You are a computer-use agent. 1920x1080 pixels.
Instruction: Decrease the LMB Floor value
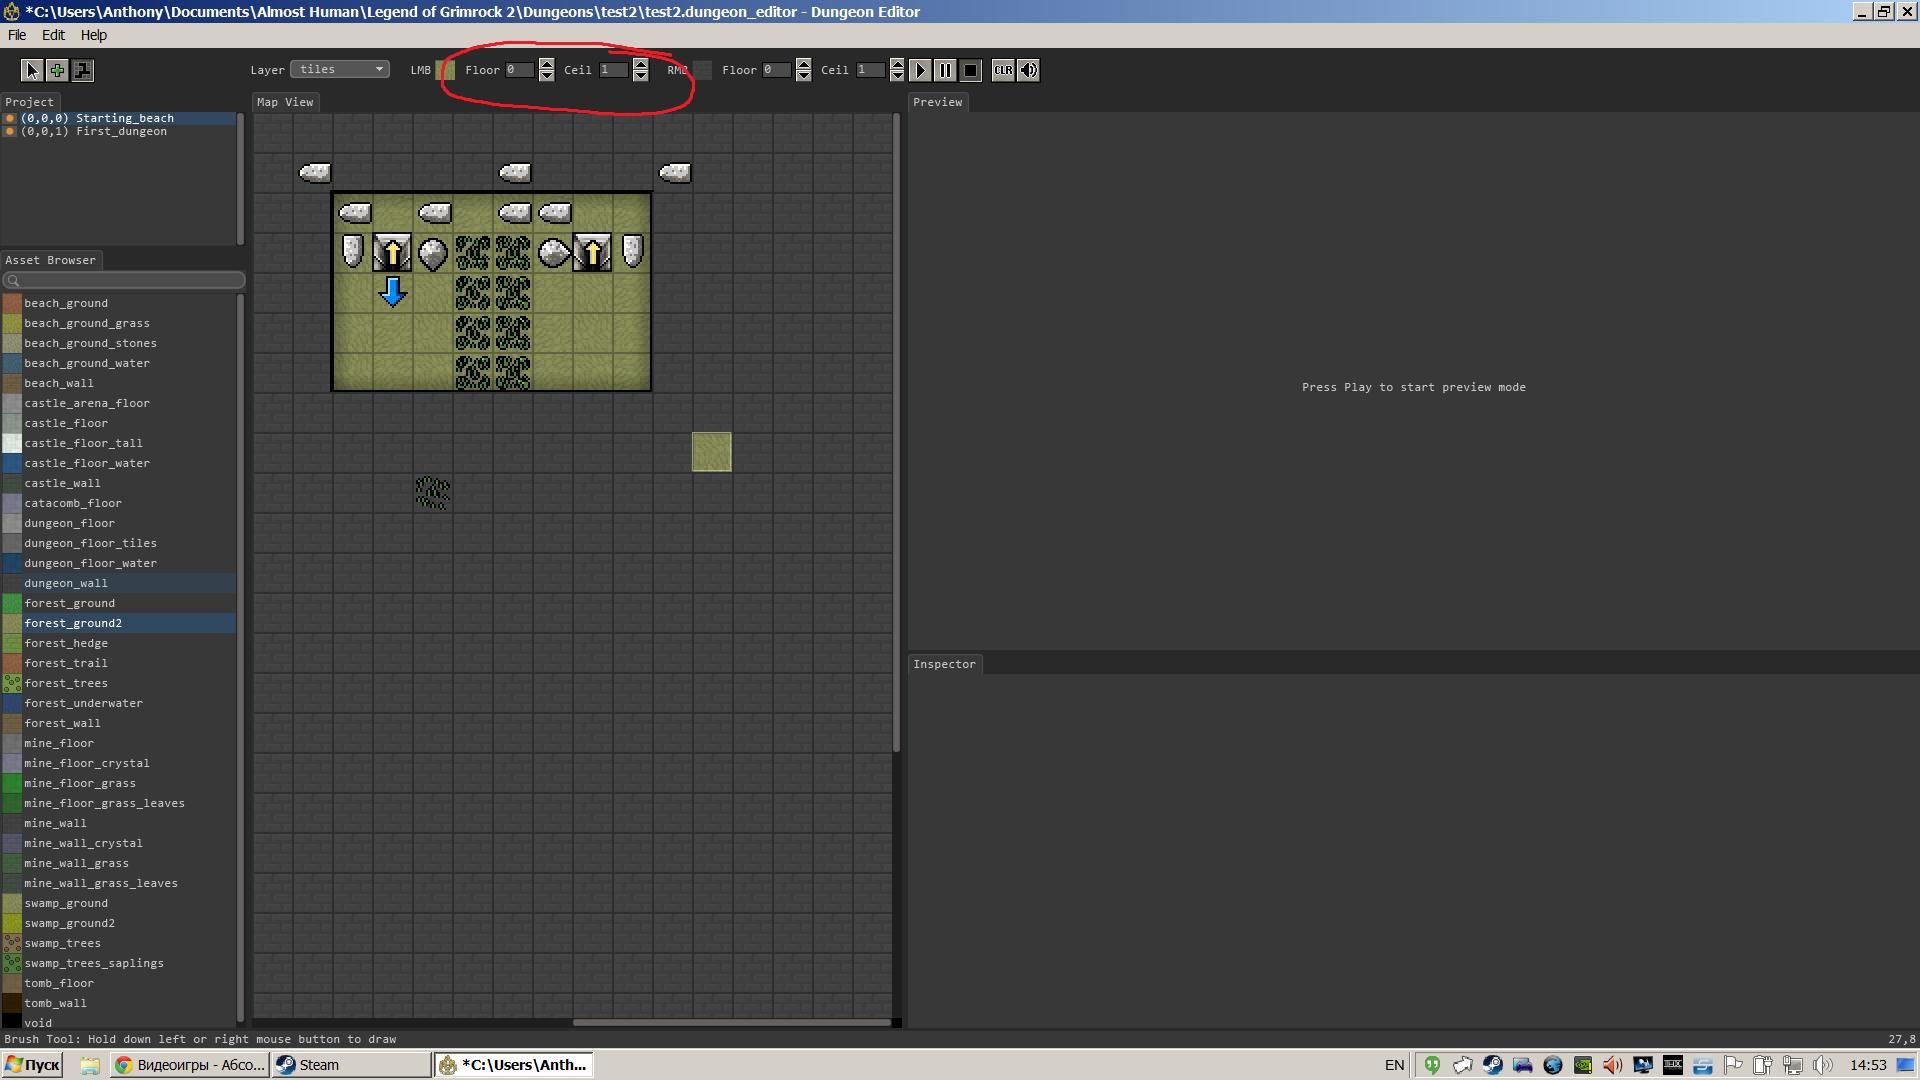coord(546,76)
